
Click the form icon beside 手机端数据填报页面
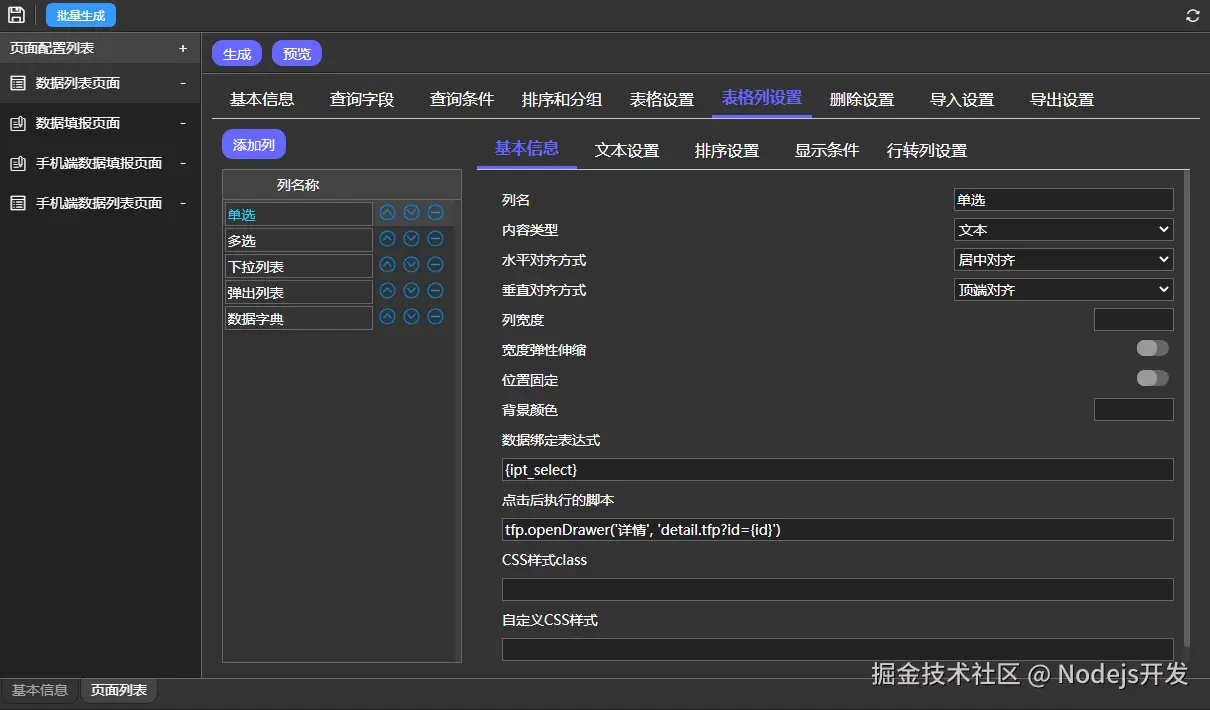click(18, 163)
